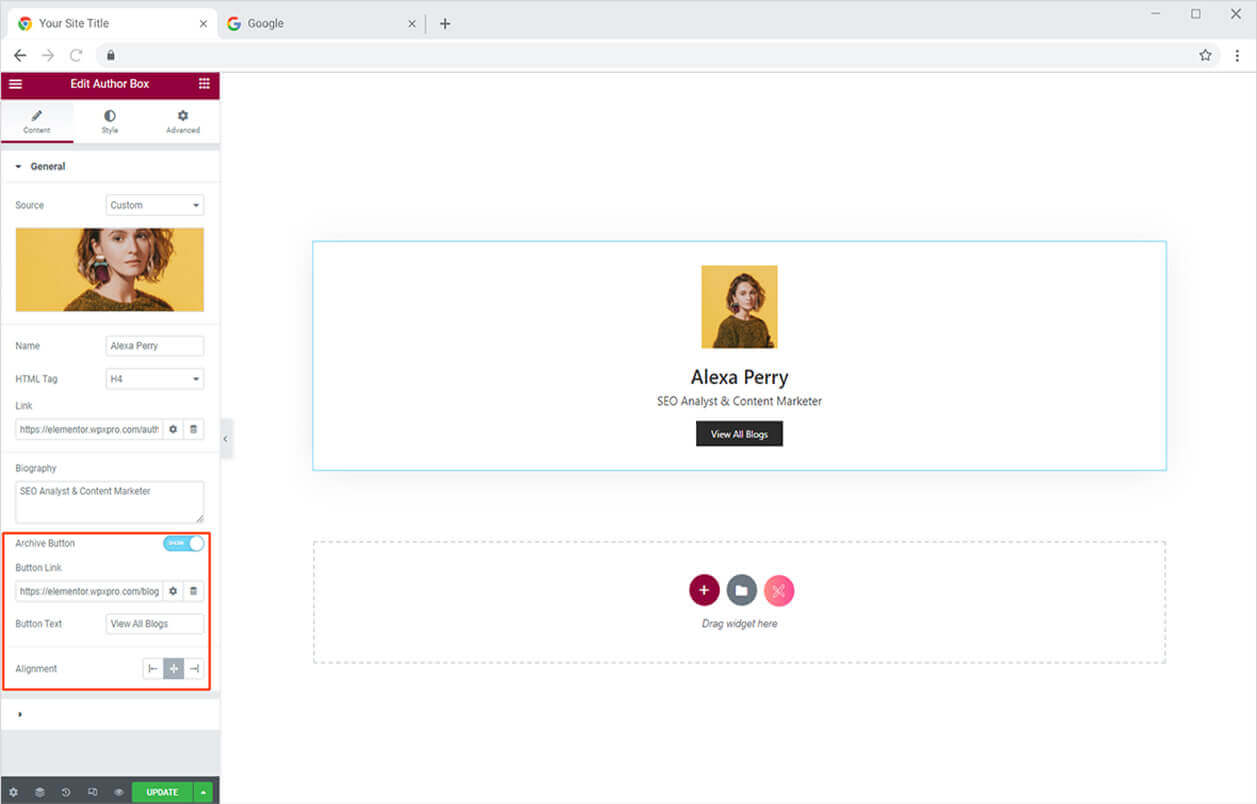This screenshot has width=1257, height=804.
Task: Open the HTML Tag dropdown
Action: (155, 379)
